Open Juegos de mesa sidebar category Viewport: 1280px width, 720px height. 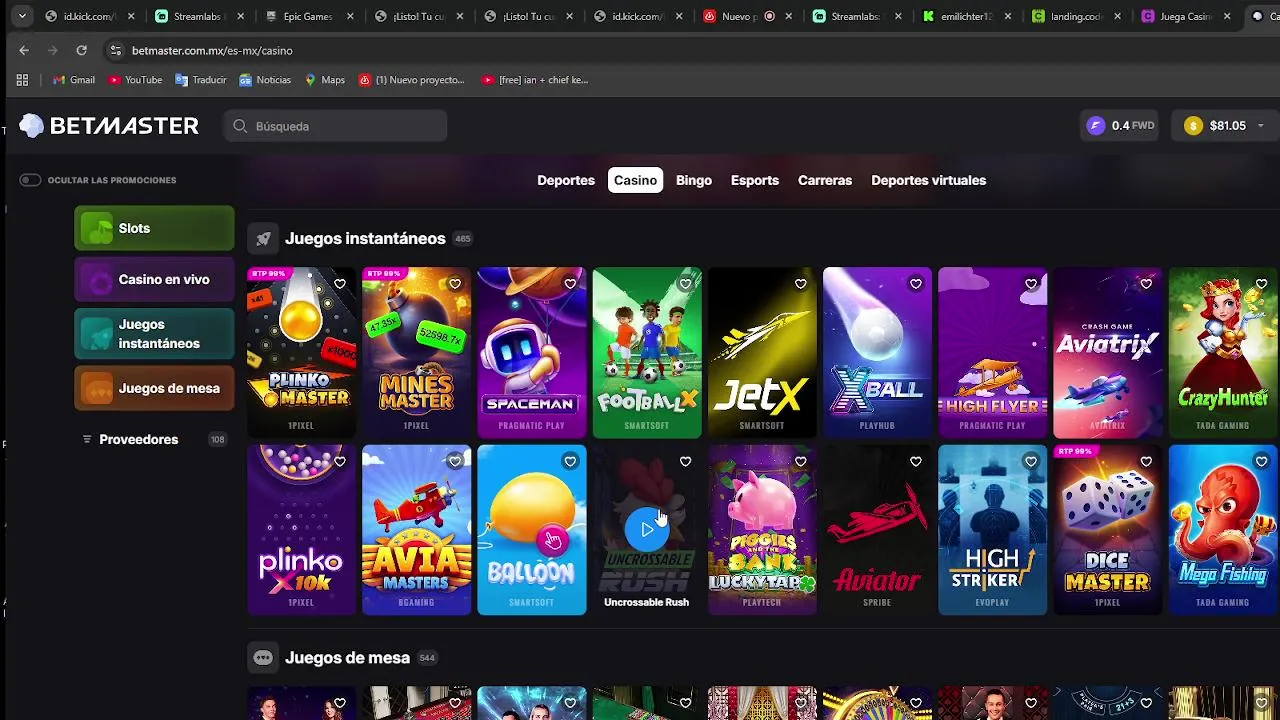pos(154,388)
